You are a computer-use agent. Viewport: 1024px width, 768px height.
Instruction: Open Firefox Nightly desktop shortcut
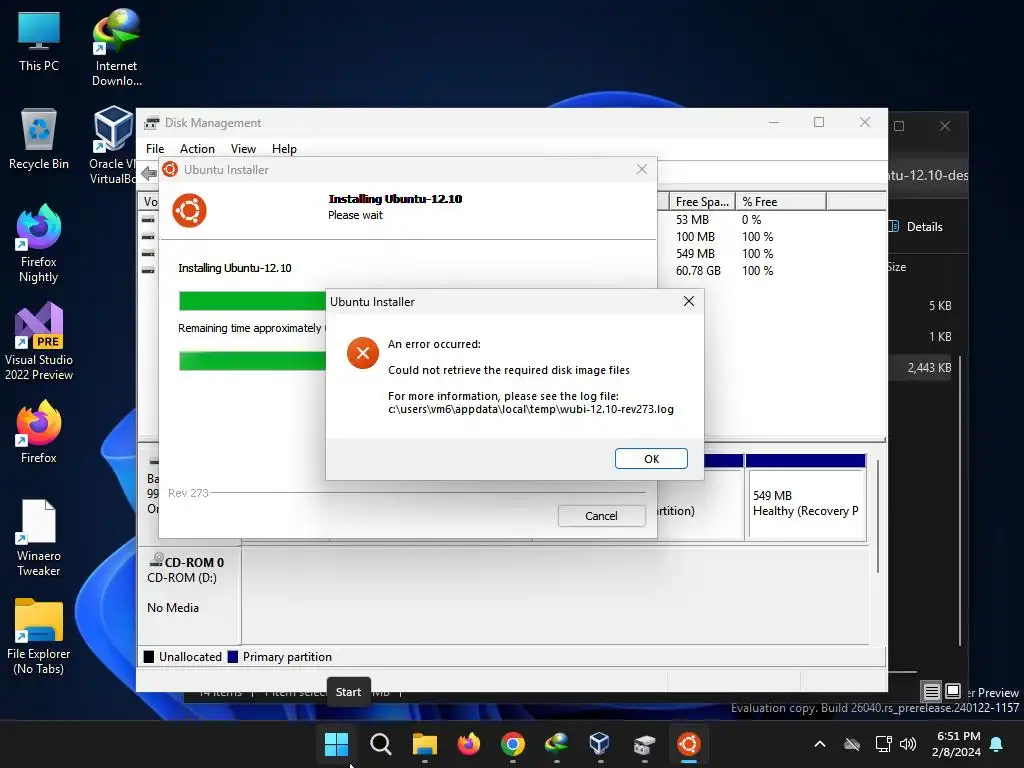click(x=39, y=244)
